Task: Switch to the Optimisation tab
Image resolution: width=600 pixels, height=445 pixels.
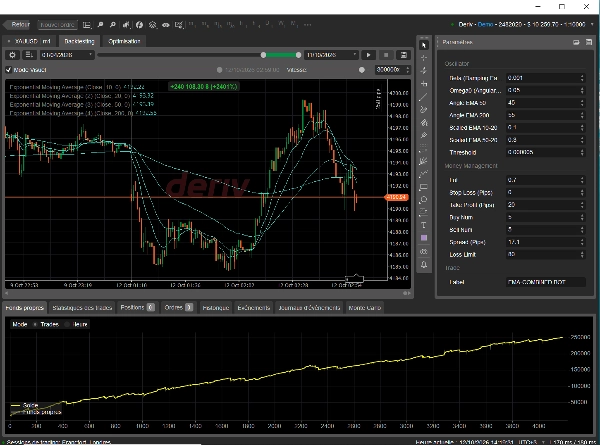Action: pyautogui.click(x=124, y=41)
